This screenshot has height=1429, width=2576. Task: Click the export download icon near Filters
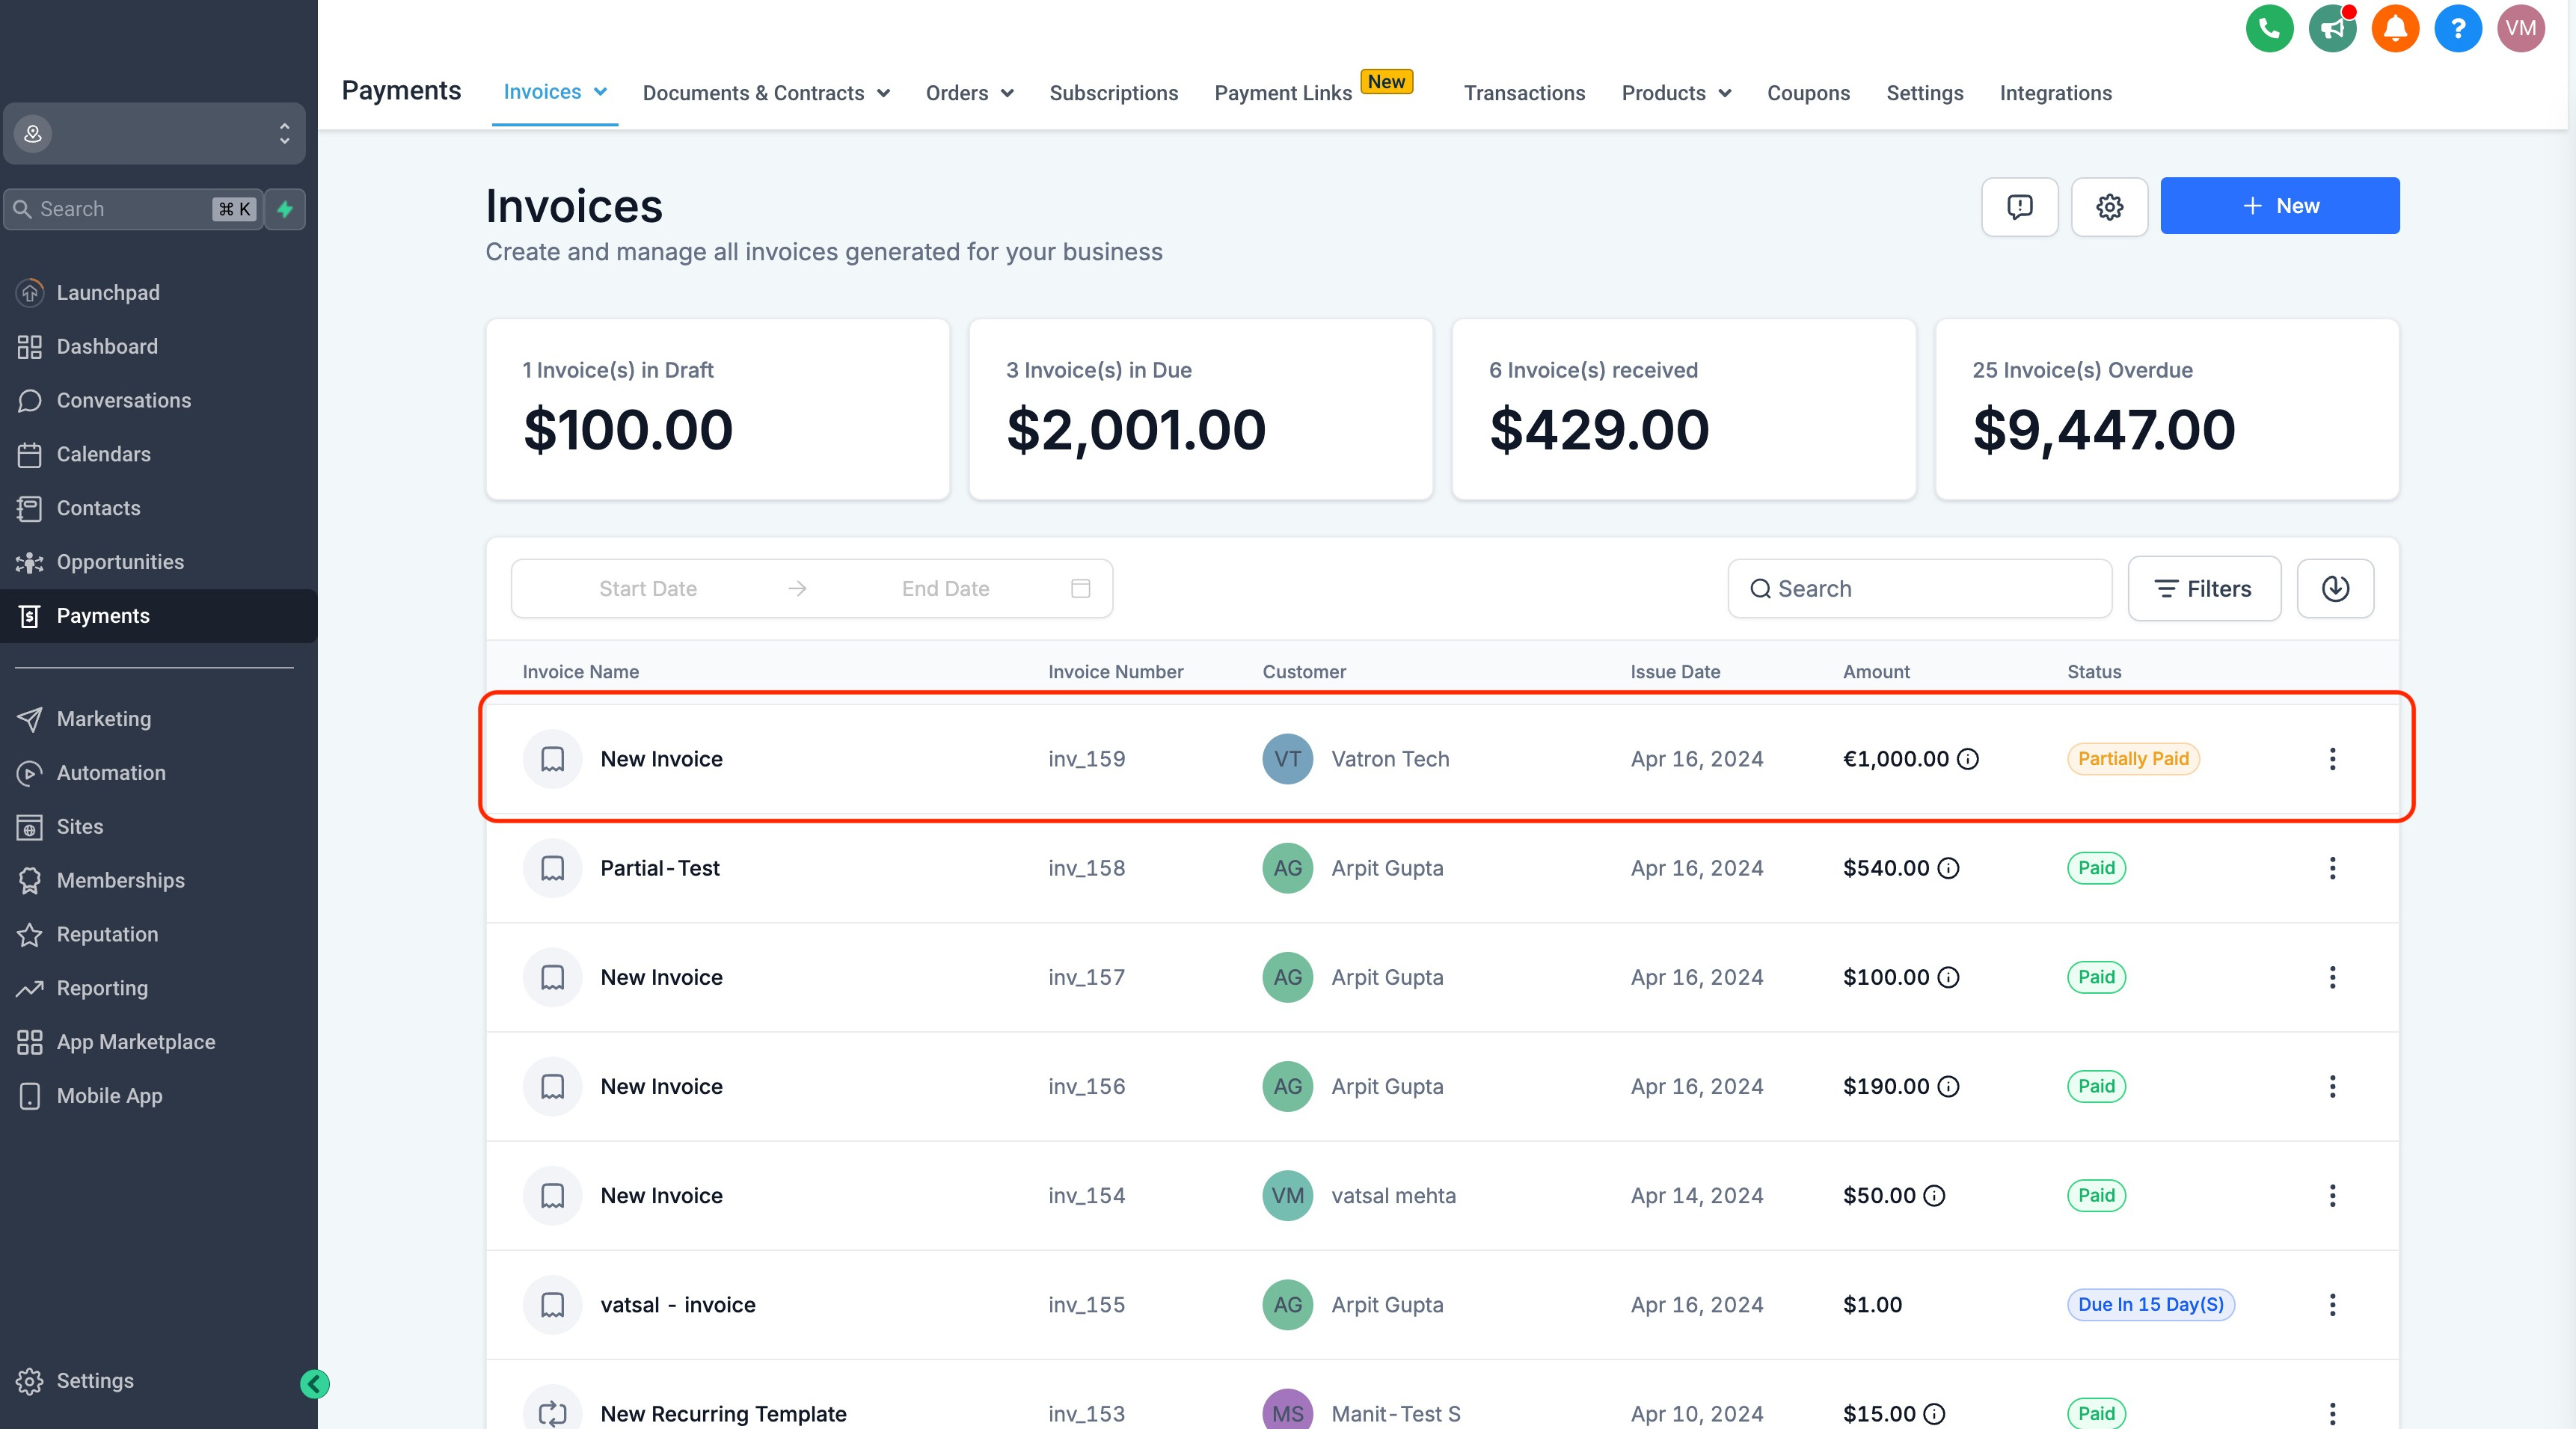2336,588
